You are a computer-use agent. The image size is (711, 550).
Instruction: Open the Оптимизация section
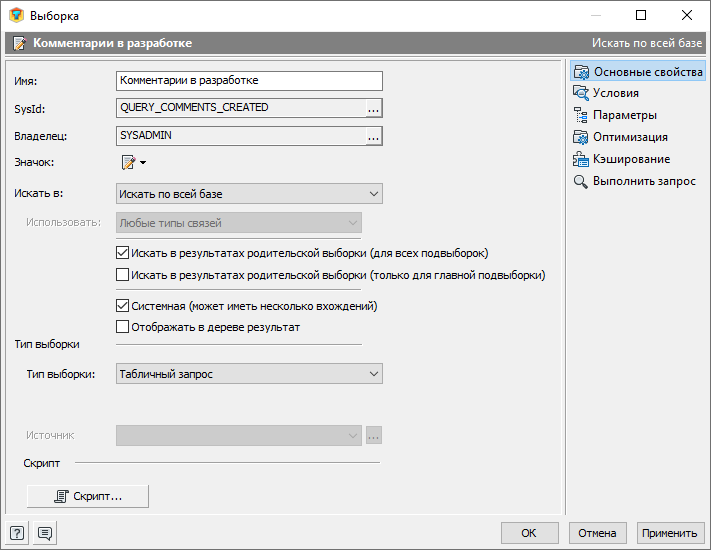point(630,137)
